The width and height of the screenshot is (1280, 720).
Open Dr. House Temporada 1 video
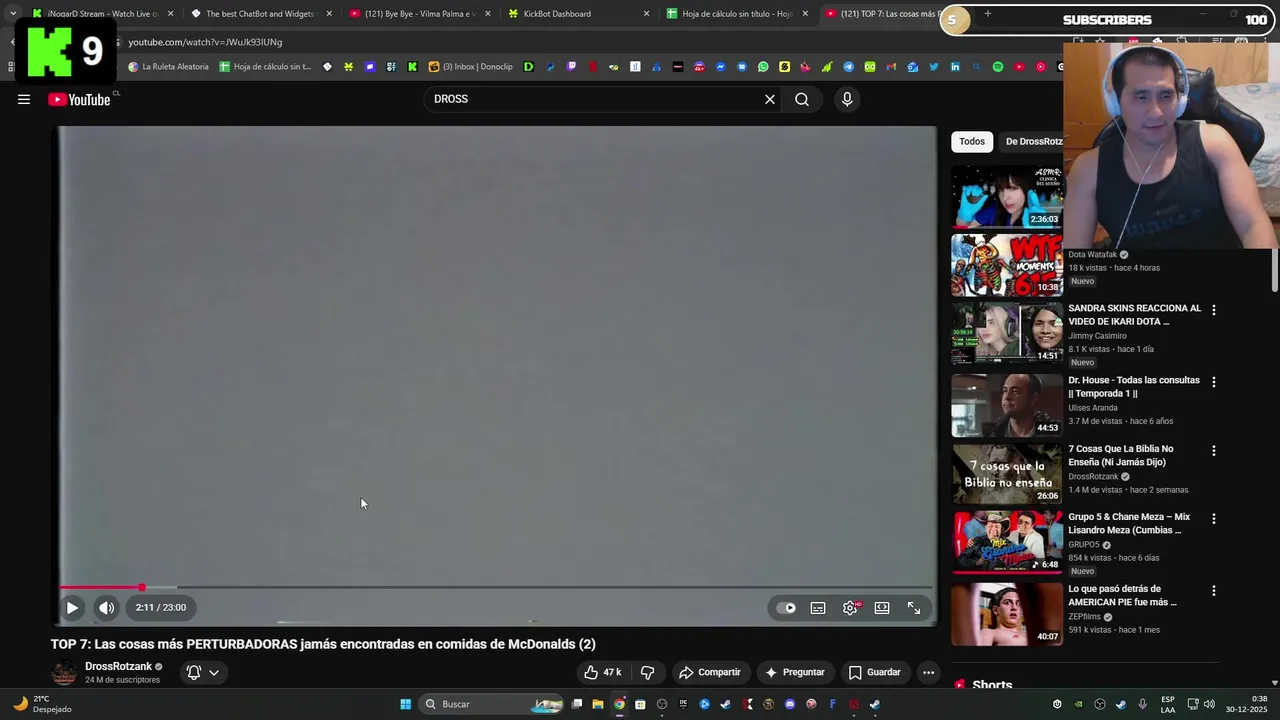coord(1136,387)
